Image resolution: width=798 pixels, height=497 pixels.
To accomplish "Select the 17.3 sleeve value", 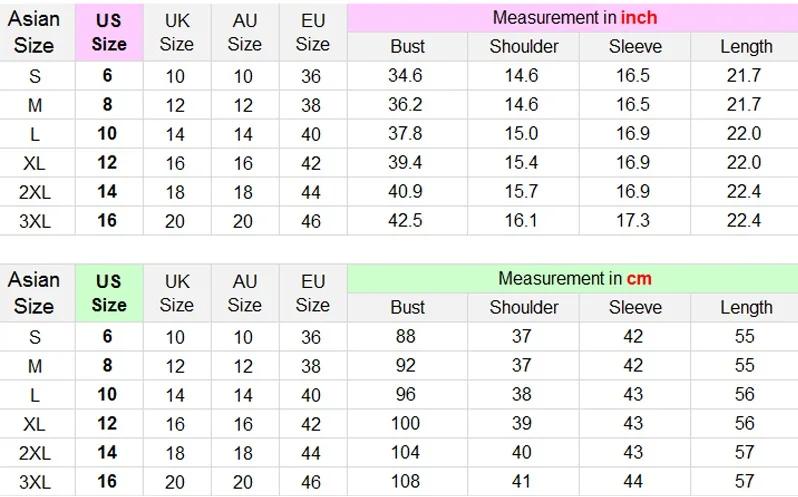I will tap(633, 221).
